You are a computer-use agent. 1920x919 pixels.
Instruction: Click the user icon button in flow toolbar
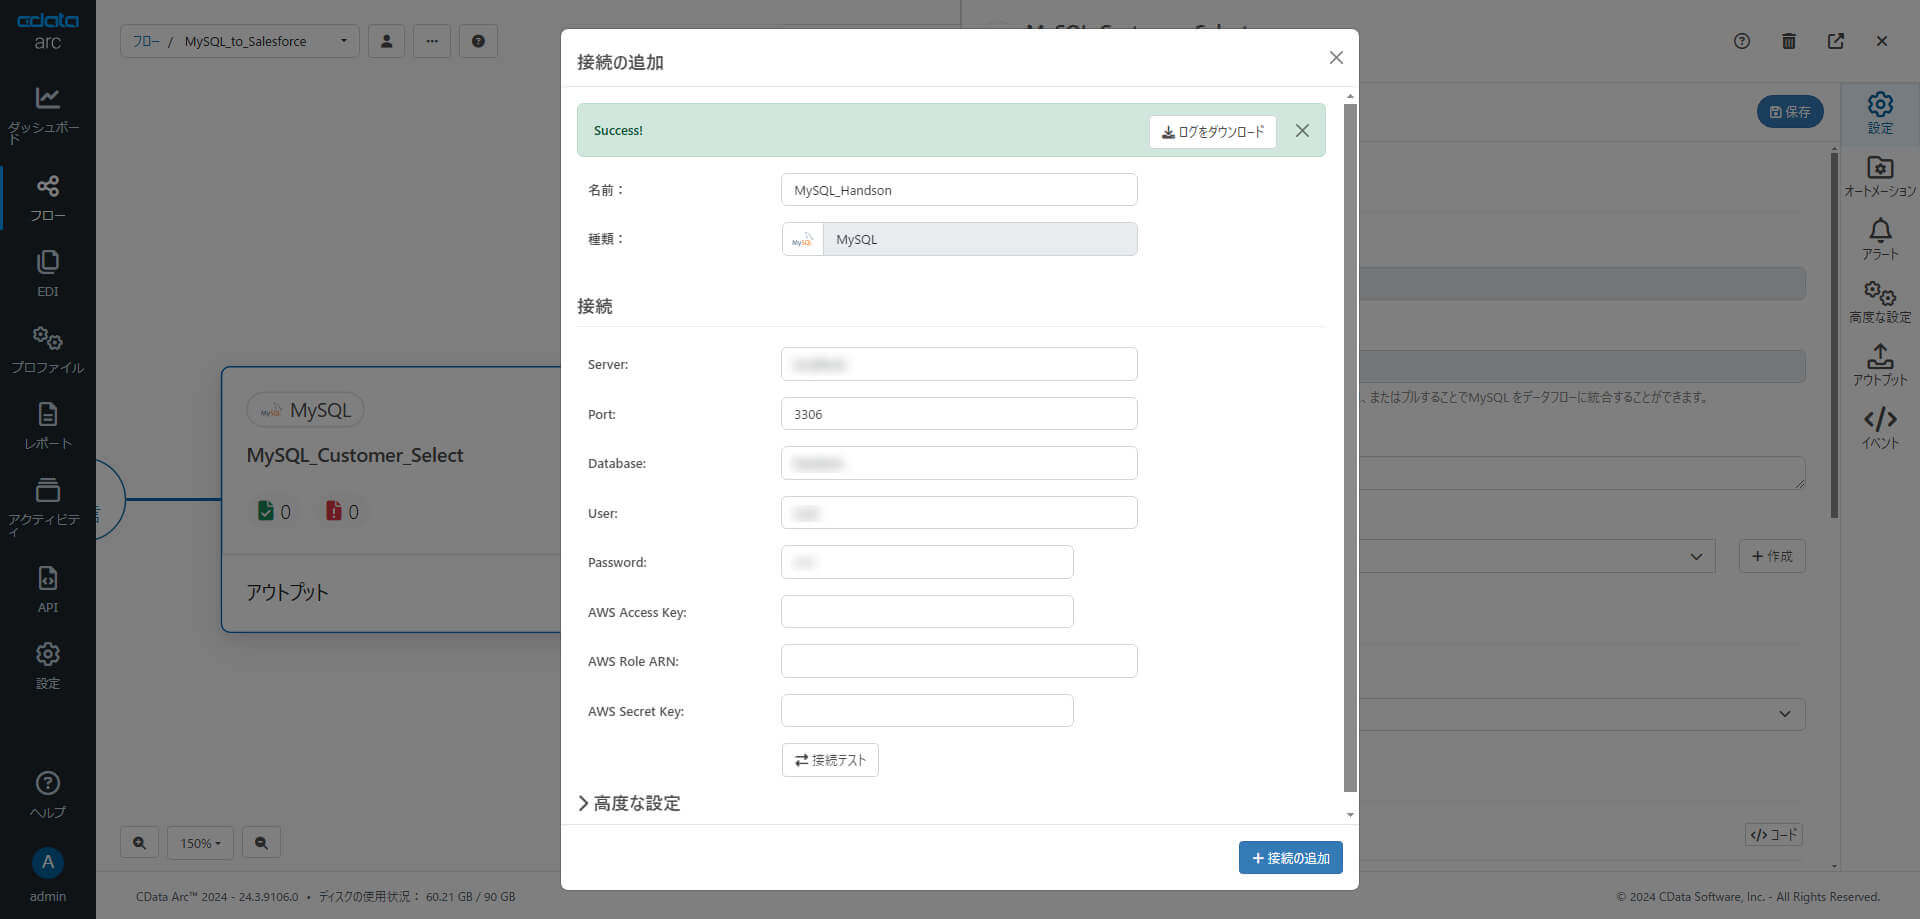pyautogui.click(x=386, y=41)
